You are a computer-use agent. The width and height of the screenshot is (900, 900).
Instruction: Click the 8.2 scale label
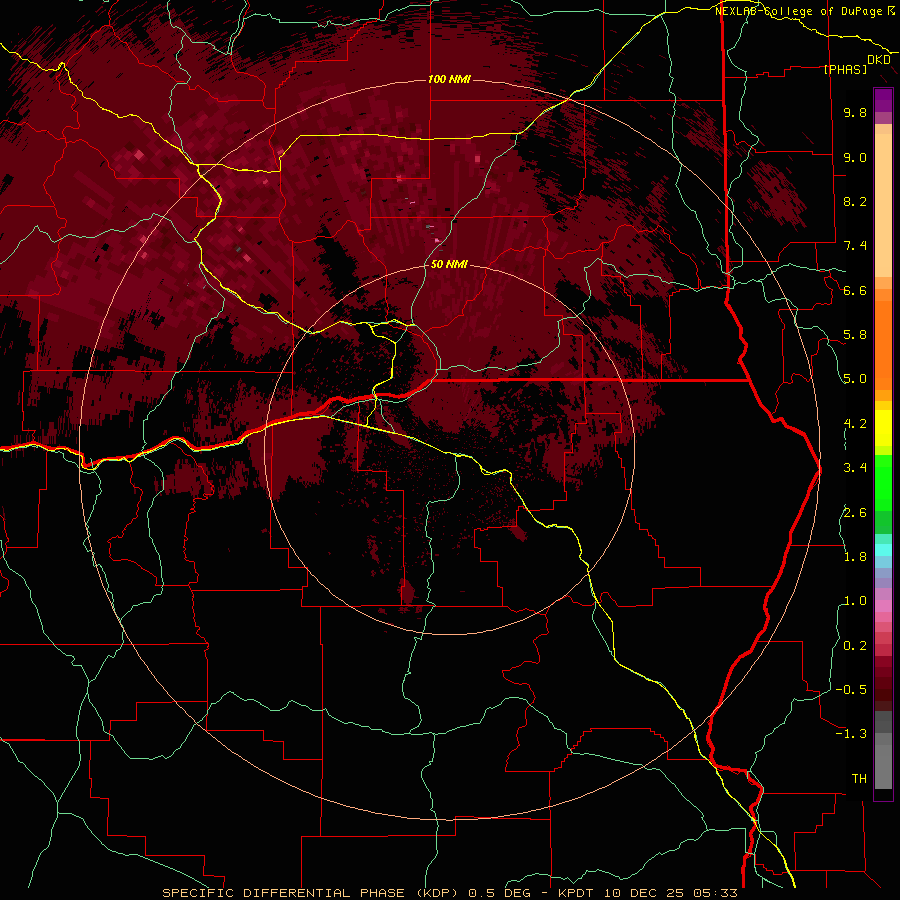tap(855, 201)
